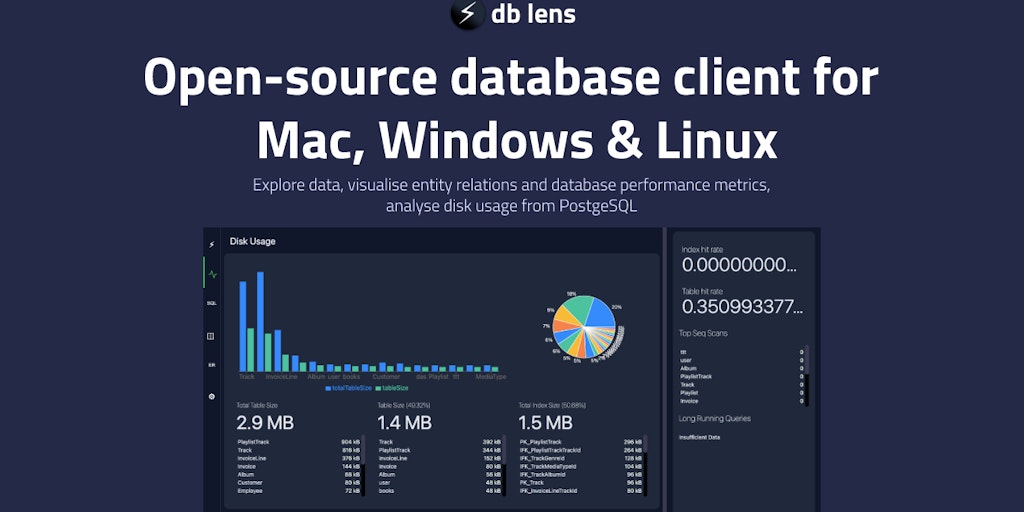
Task: Select IFK_PlaylistTrackTrackId index row
Action: click(581, 450)
